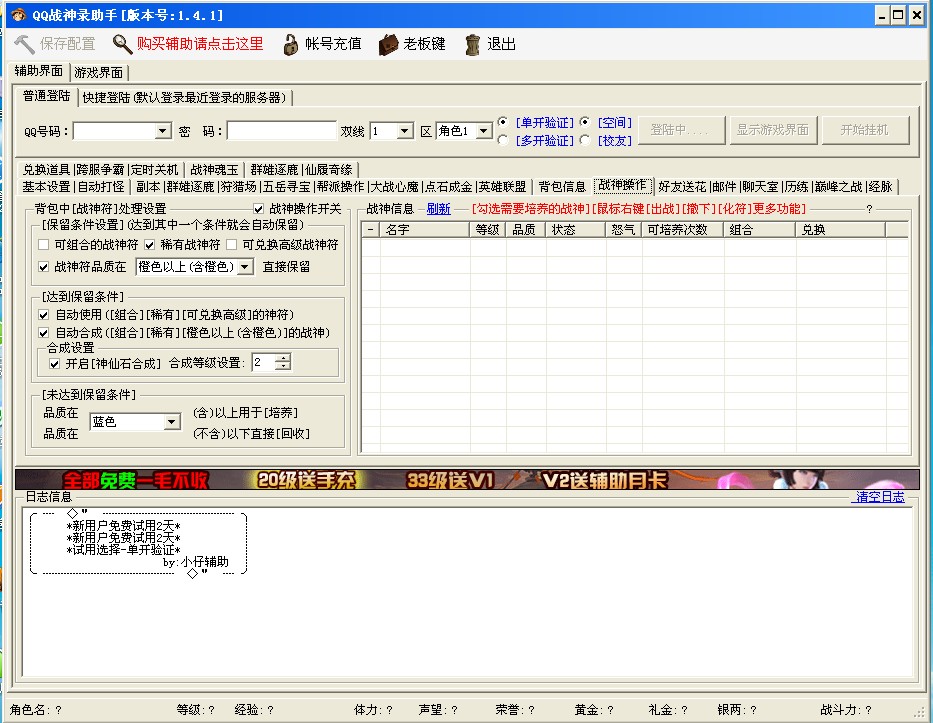Click the minus header cell in table

click(x=371, y=230)
